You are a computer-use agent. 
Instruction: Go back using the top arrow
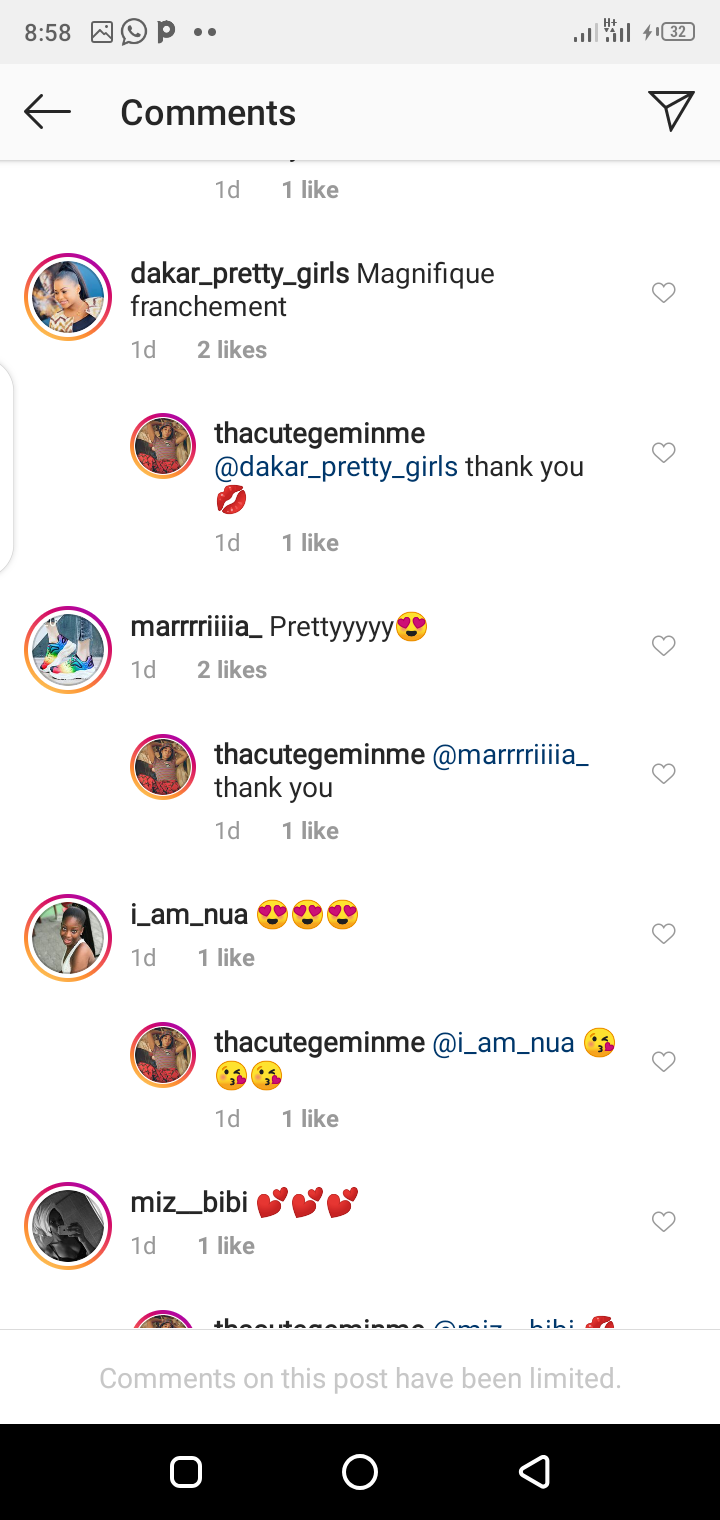coord(47,112)
